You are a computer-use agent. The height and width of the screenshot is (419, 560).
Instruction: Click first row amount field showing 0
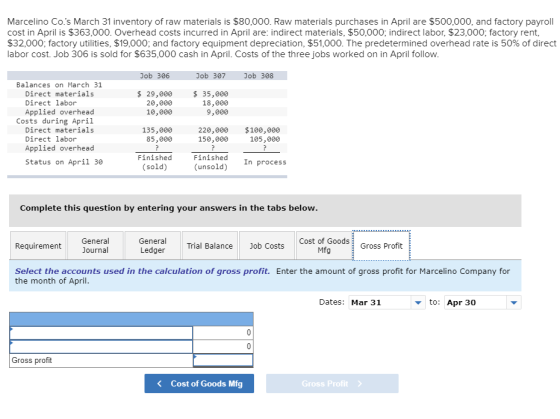pos(223,333)
